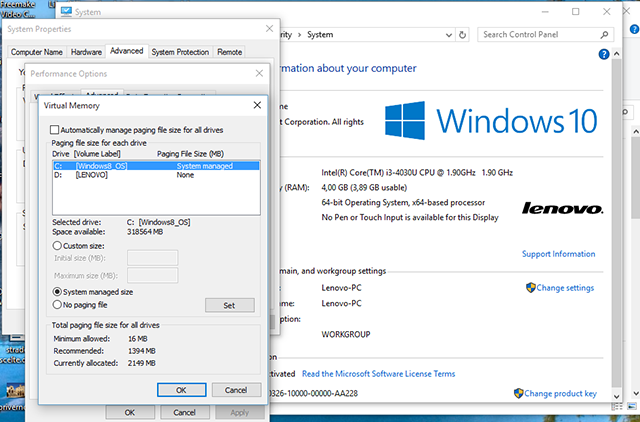Maximize the System window
The image size is (640, 422).
[576, 11]
